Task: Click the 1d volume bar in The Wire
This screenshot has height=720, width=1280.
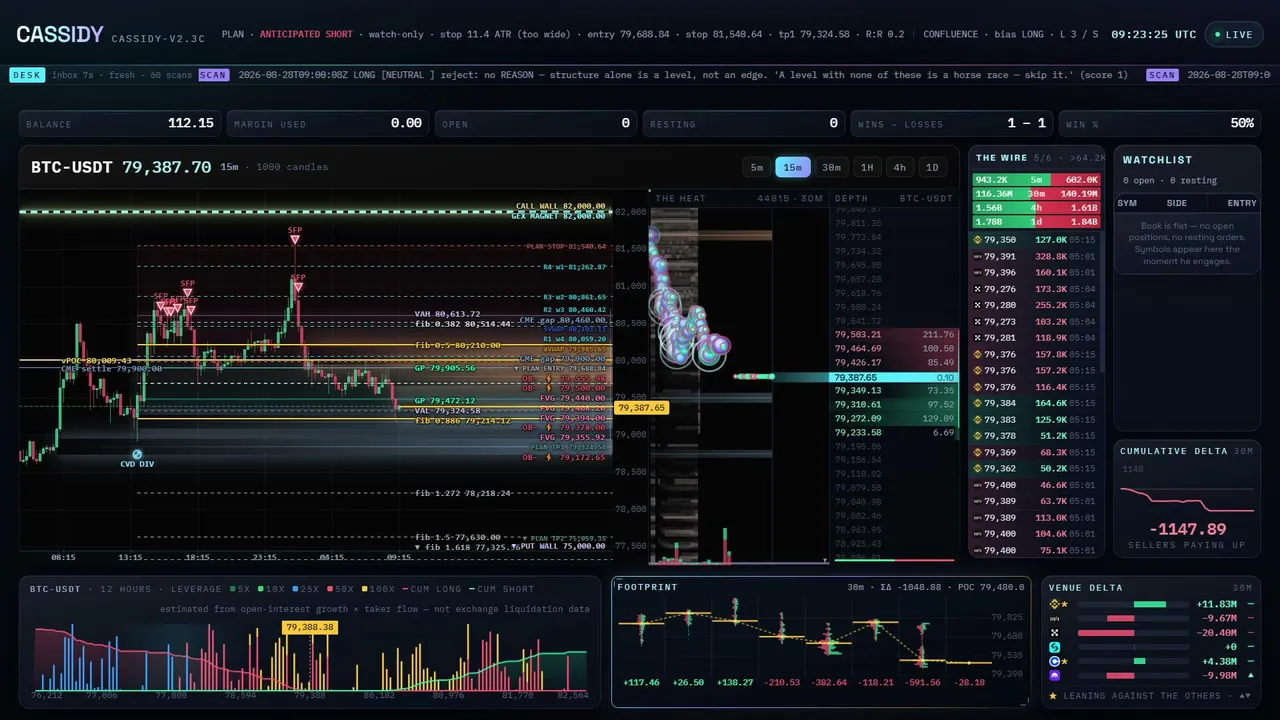Action: tap(1036, 222)
